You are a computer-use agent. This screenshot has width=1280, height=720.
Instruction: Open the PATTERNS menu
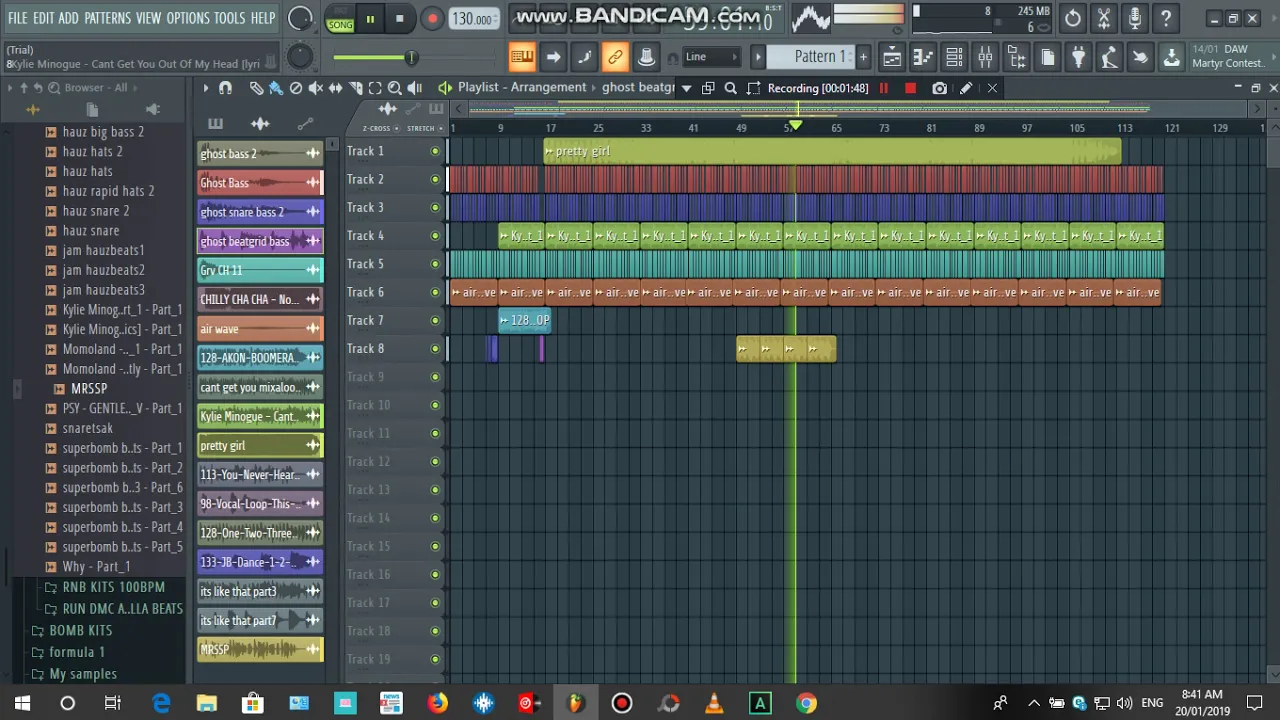pos(107,18)
